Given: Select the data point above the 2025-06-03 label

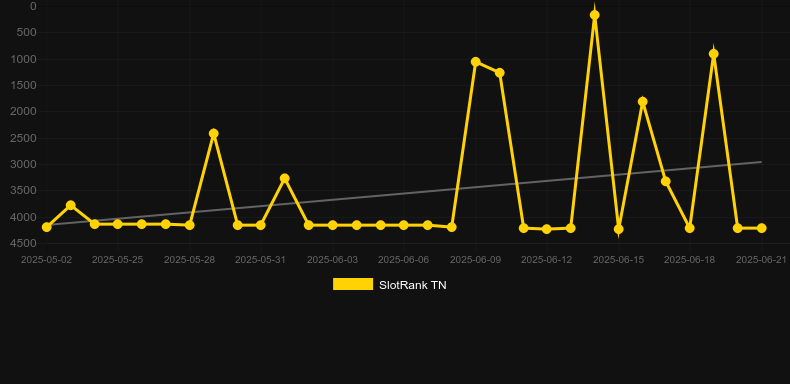Looking at the screenshot, I should point(333,225).
